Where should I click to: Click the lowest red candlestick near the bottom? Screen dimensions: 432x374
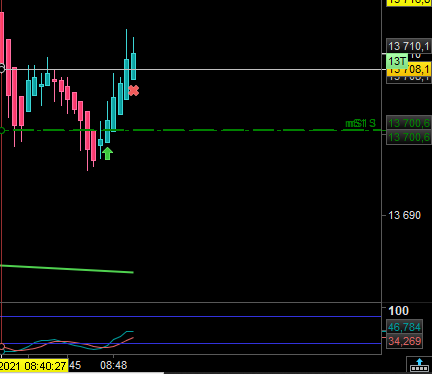(x=93, y=146)
